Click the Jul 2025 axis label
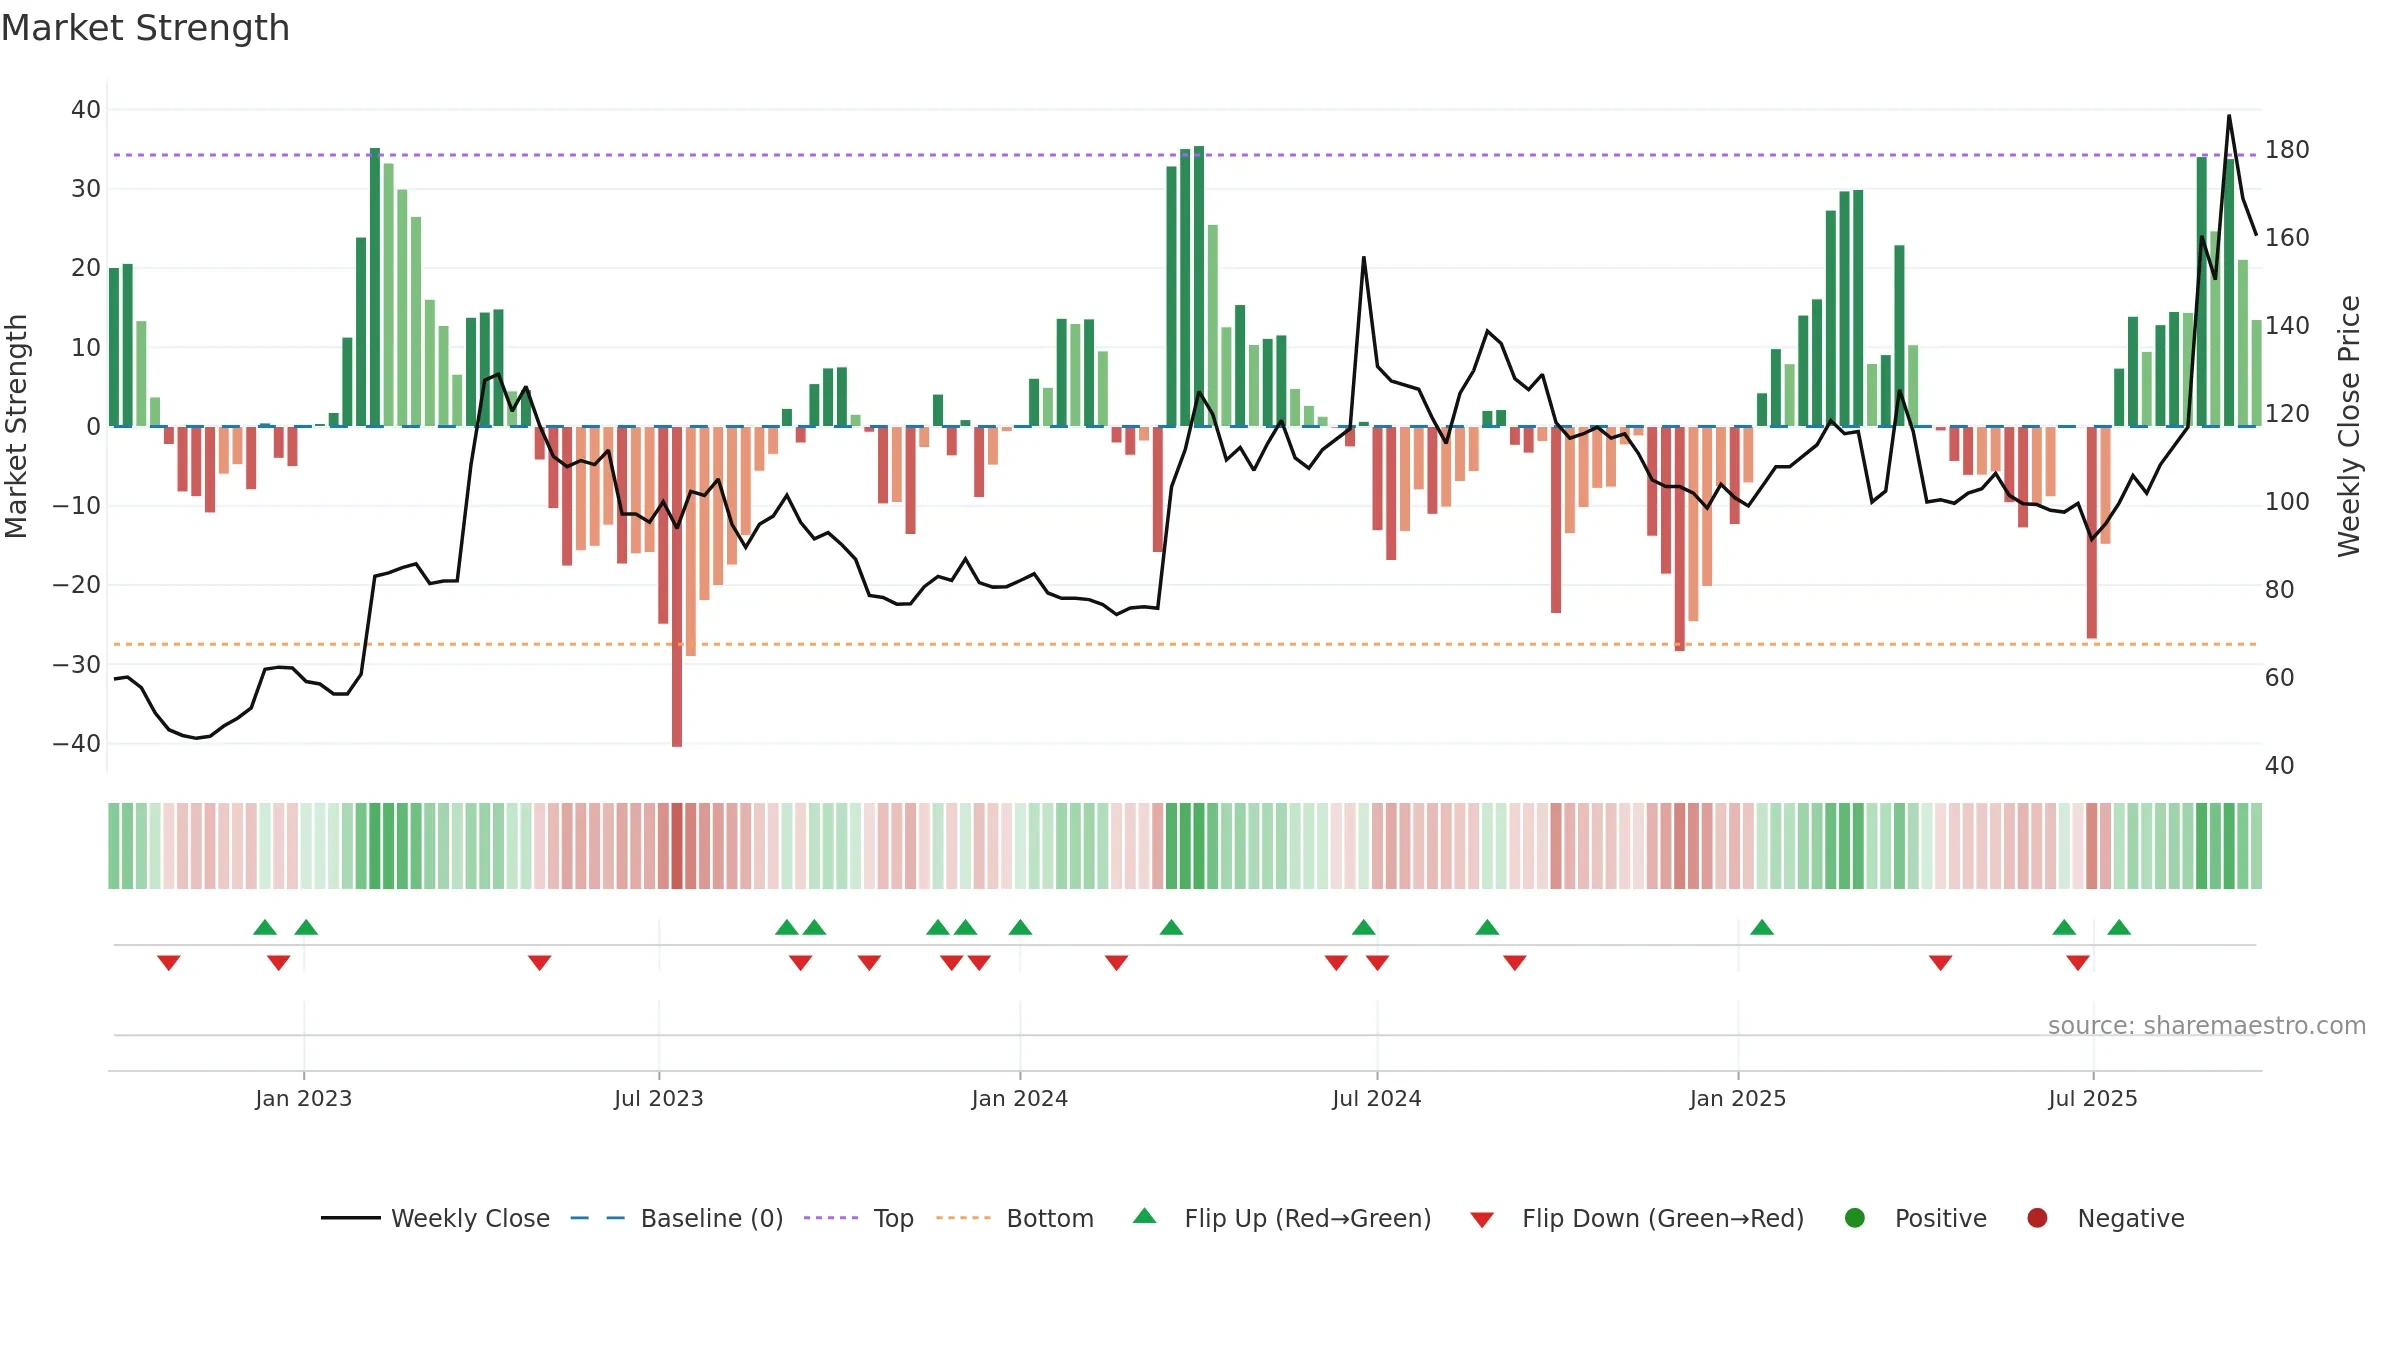 point(2092,1098)
